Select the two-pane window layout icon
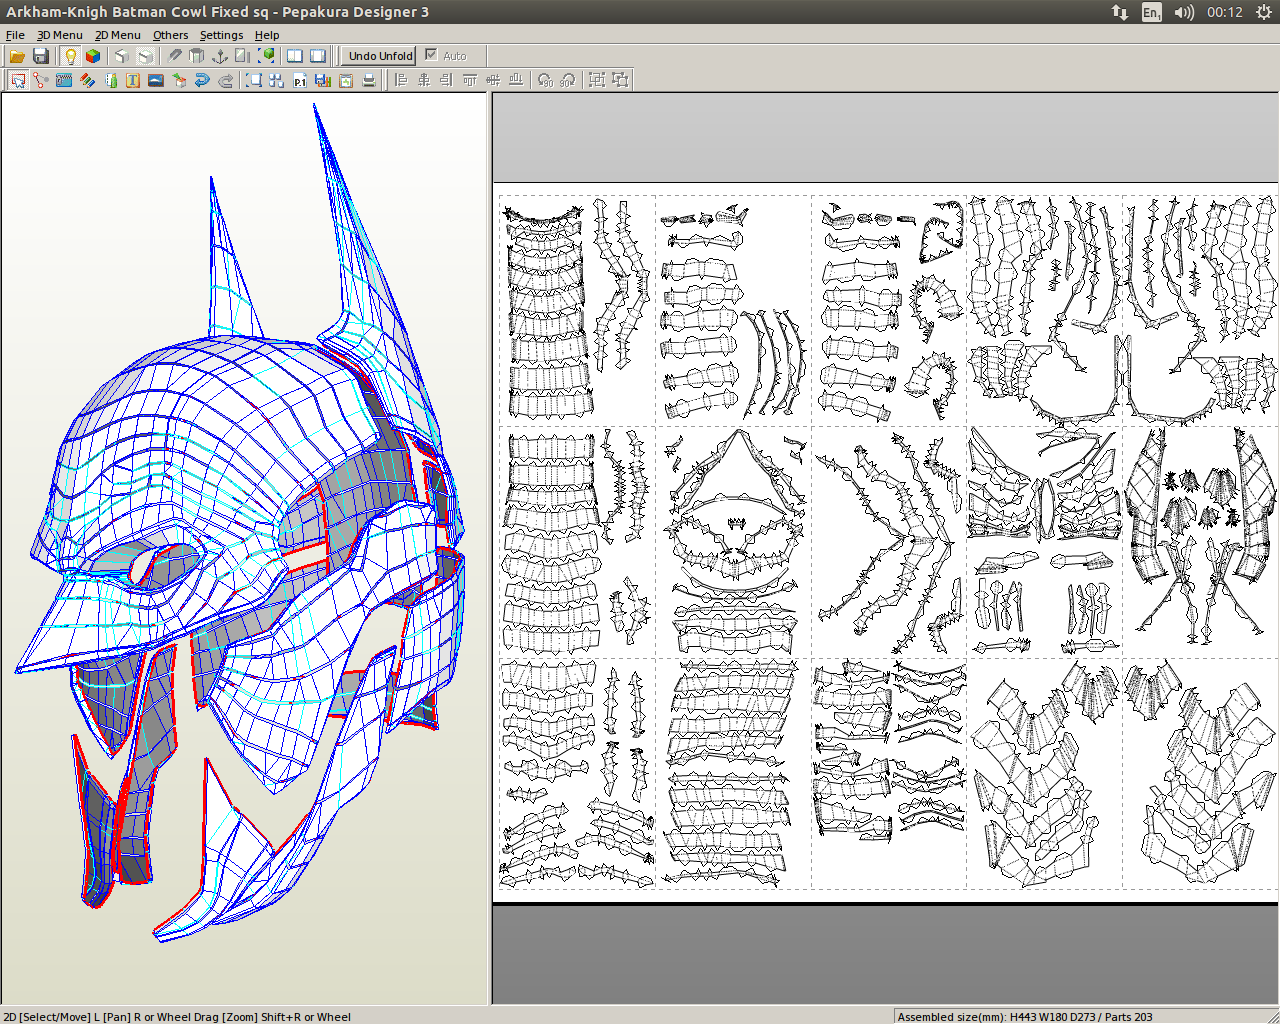The image size is (1280, 1024). (x=295, y=56)
